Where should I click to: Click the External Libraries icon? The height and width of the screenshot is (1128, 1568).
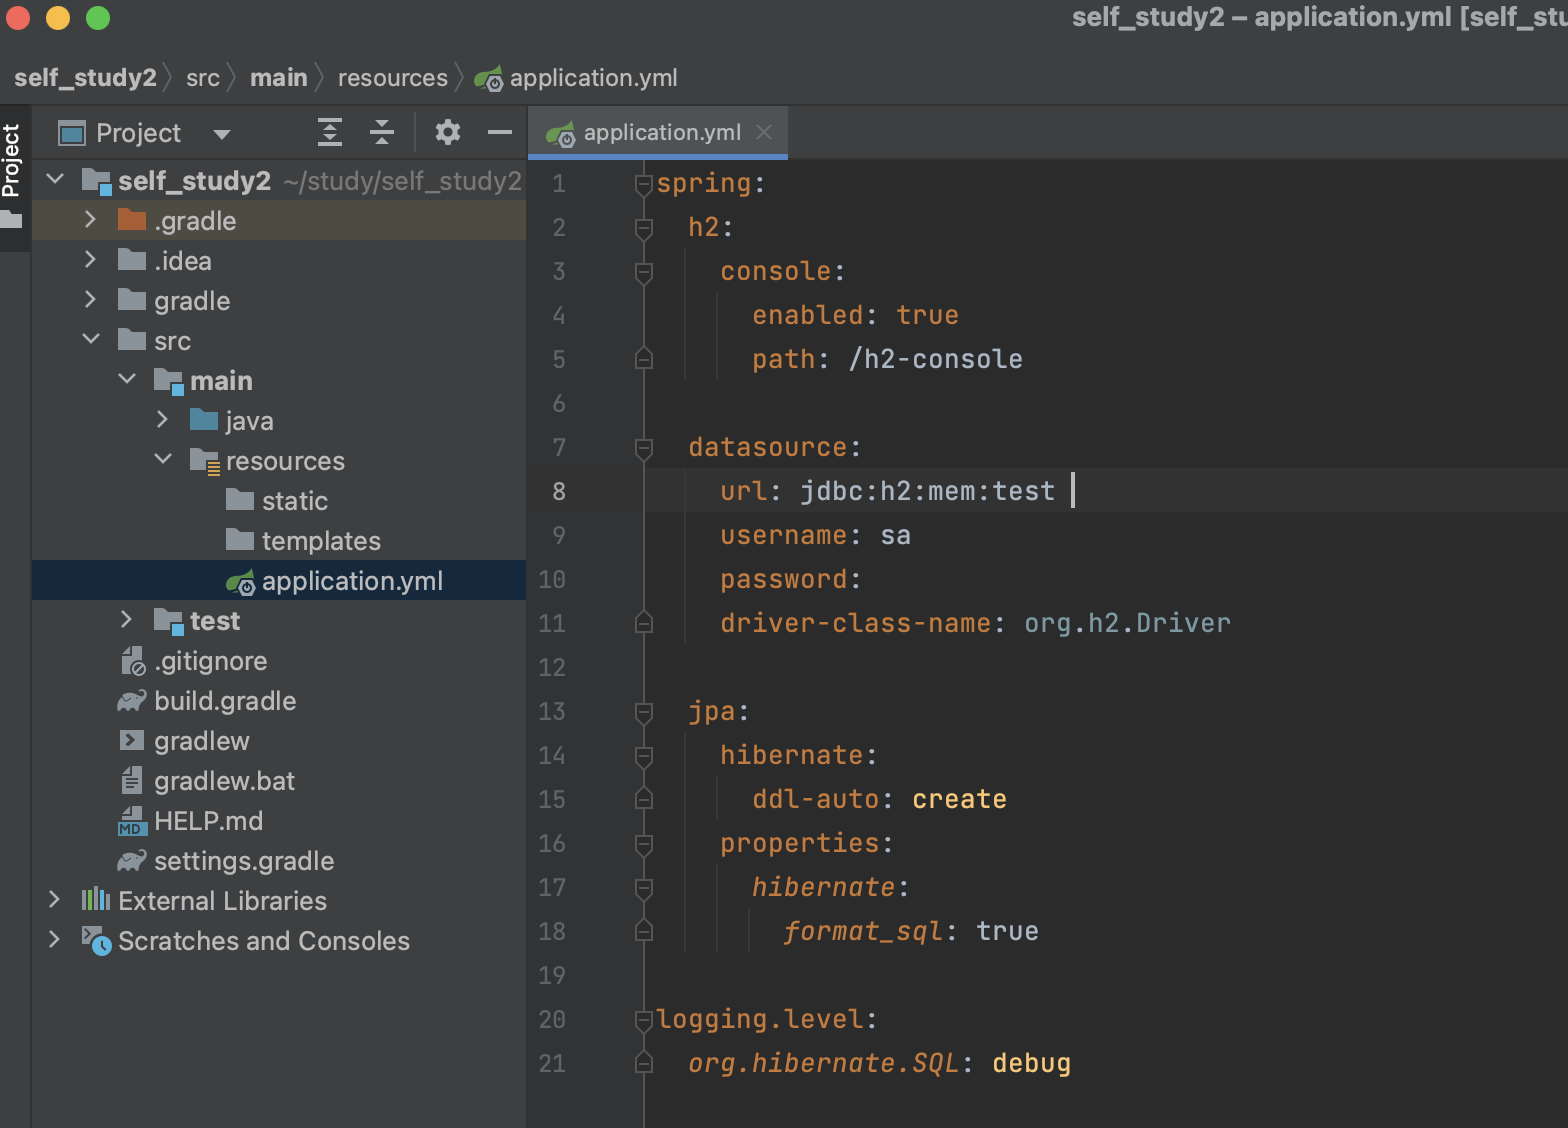coord(96,899)
